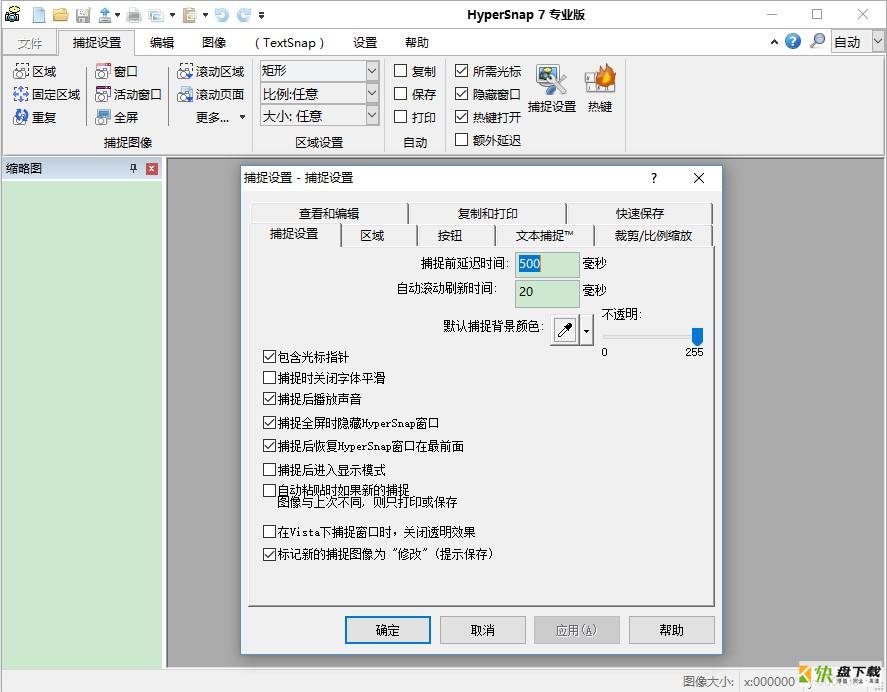Click the magnifier search icon in ribbon
This screenshot has height=692, width=887.
click(817, 41)
